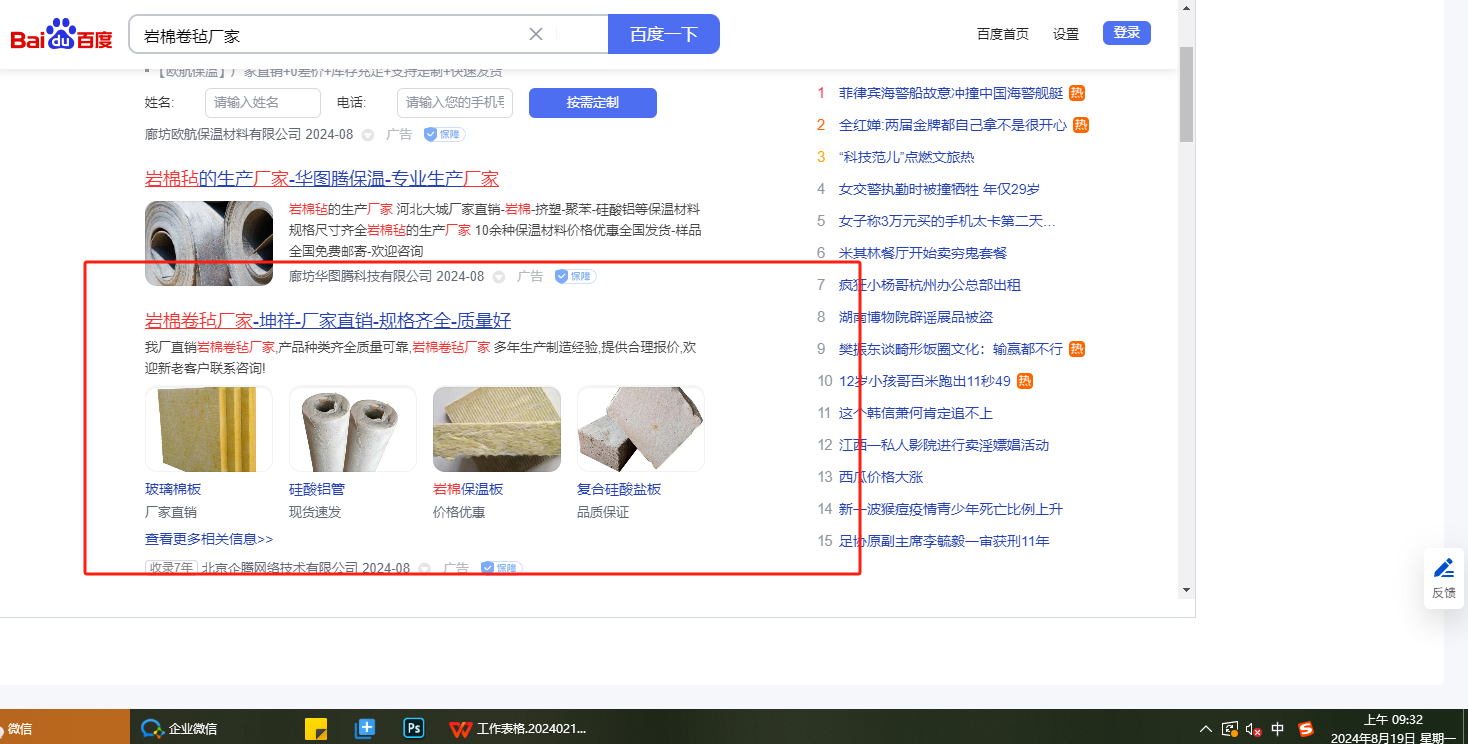The image size is (1468, 744).
Task: Open hot search 樊振东谈畸形饭圈文化
Action: coord(951,349)
